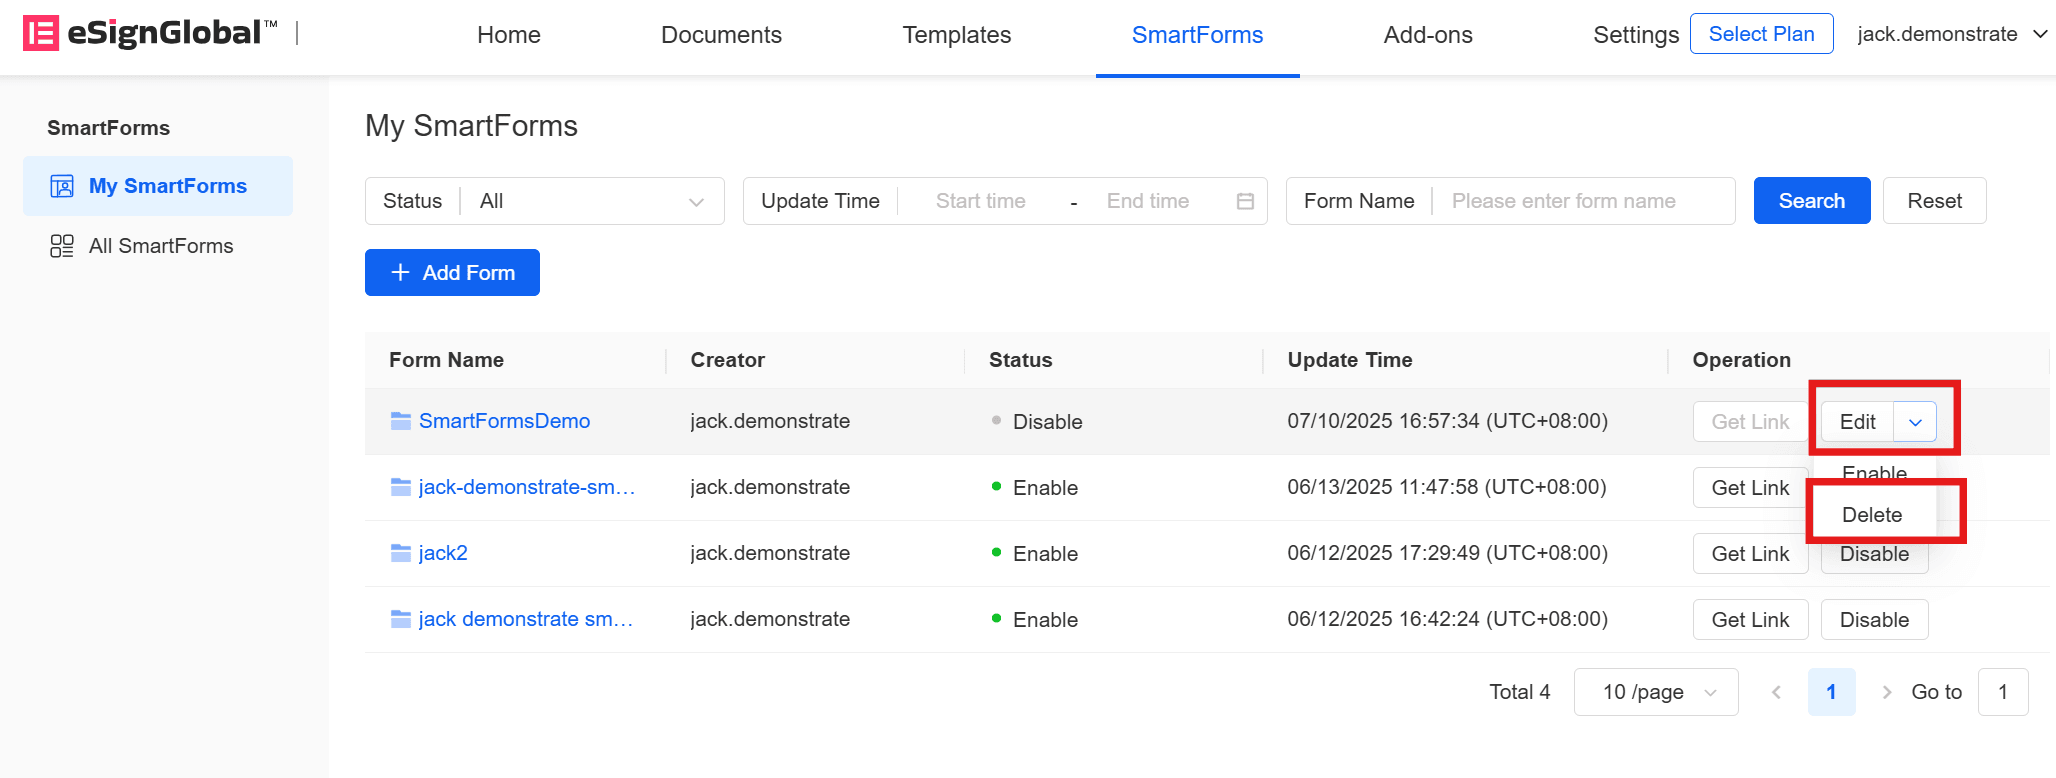Screen dimensions: 2056x778
Task: Click Get Link for jack2 row
Action: 1750,554
